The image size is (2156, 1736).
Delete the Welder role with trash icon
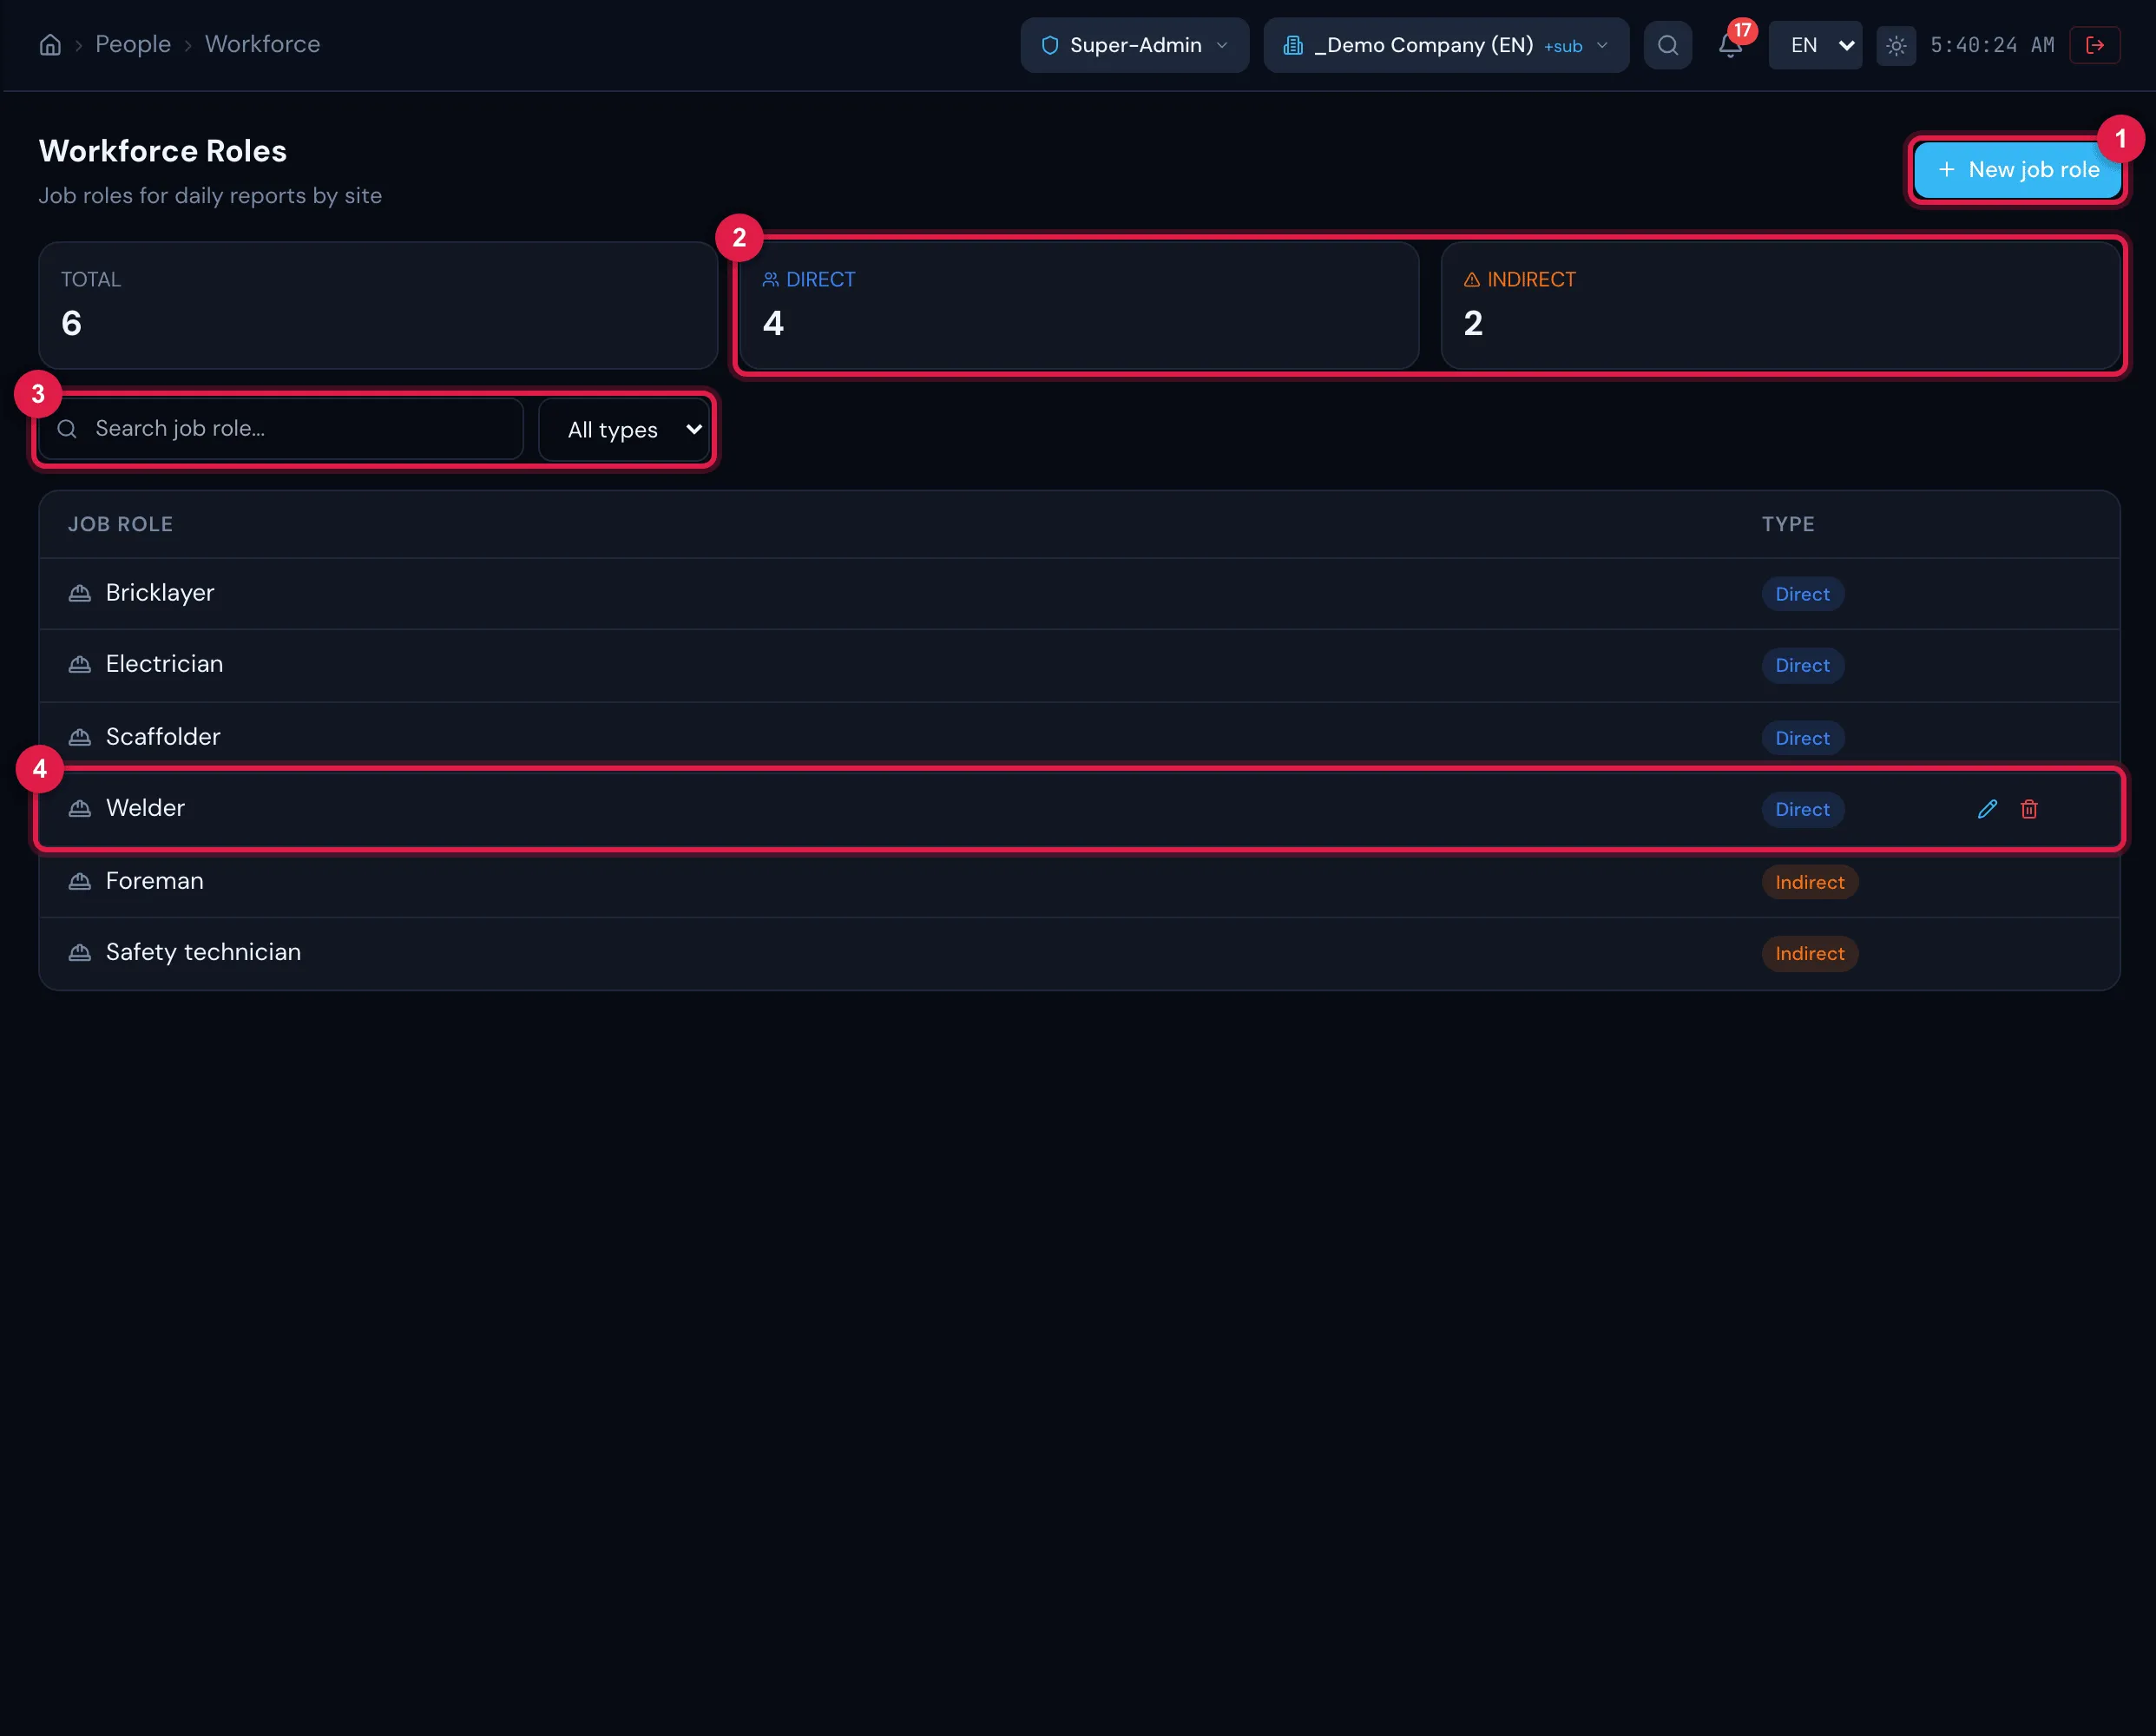coord(2029,809)
